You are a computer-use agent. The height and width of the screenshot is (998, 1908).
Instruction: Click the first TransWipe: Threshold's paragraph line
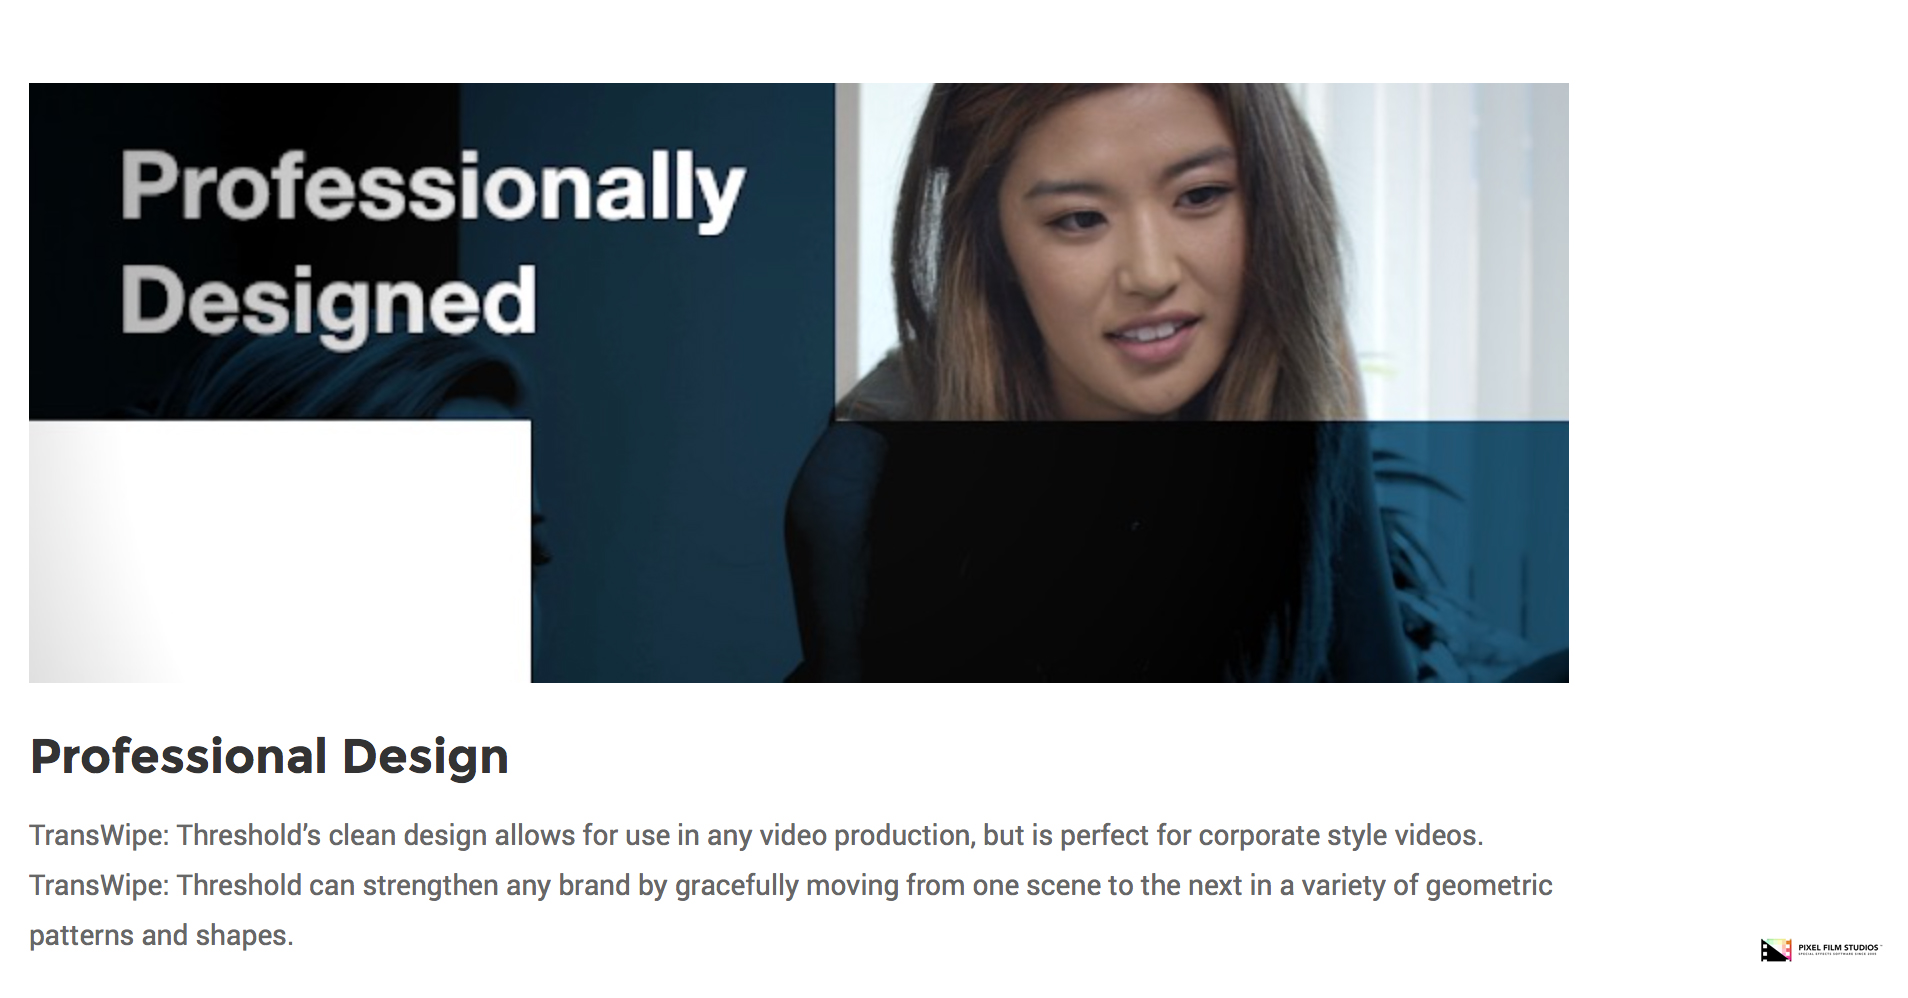[756, 836]
